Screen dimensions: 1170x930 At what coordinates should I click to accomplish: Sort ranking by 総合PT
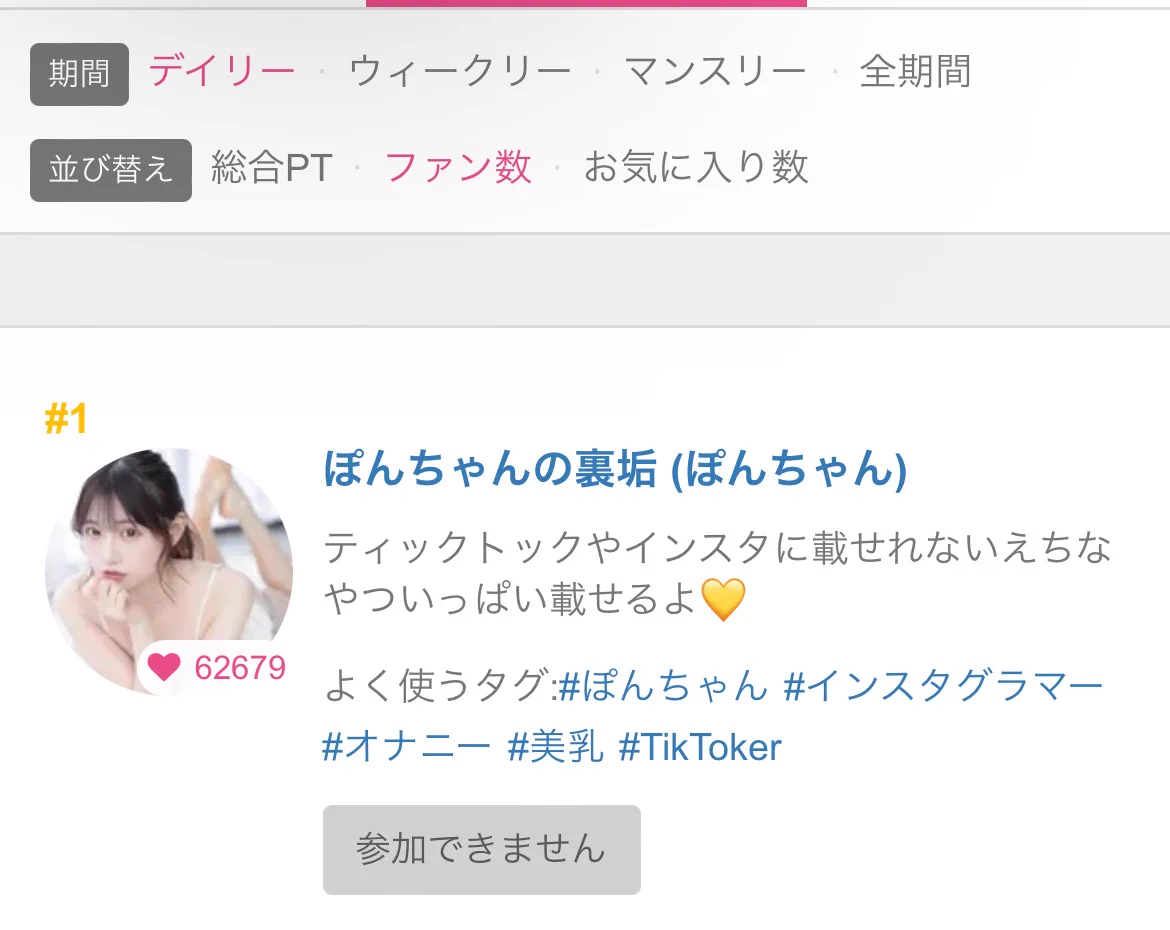pos(272,167)
